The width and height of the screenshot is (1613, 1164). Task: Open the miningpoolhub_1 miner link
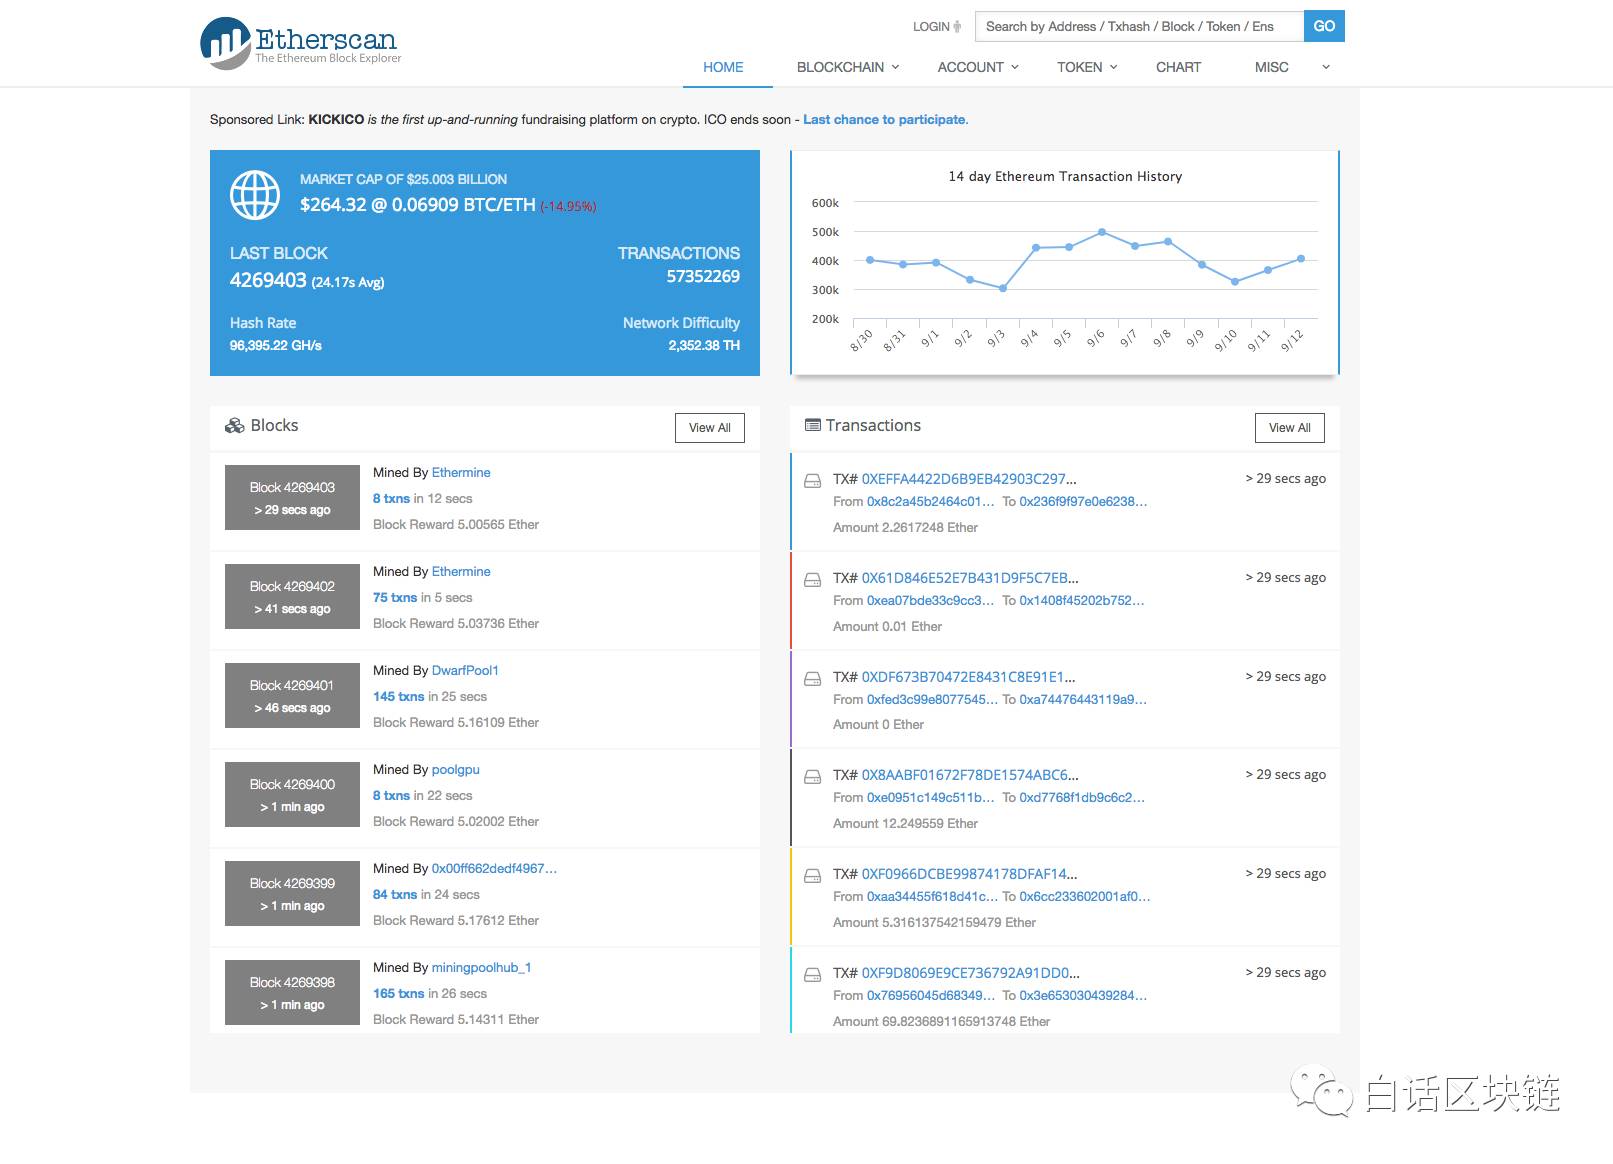point(481,967)
